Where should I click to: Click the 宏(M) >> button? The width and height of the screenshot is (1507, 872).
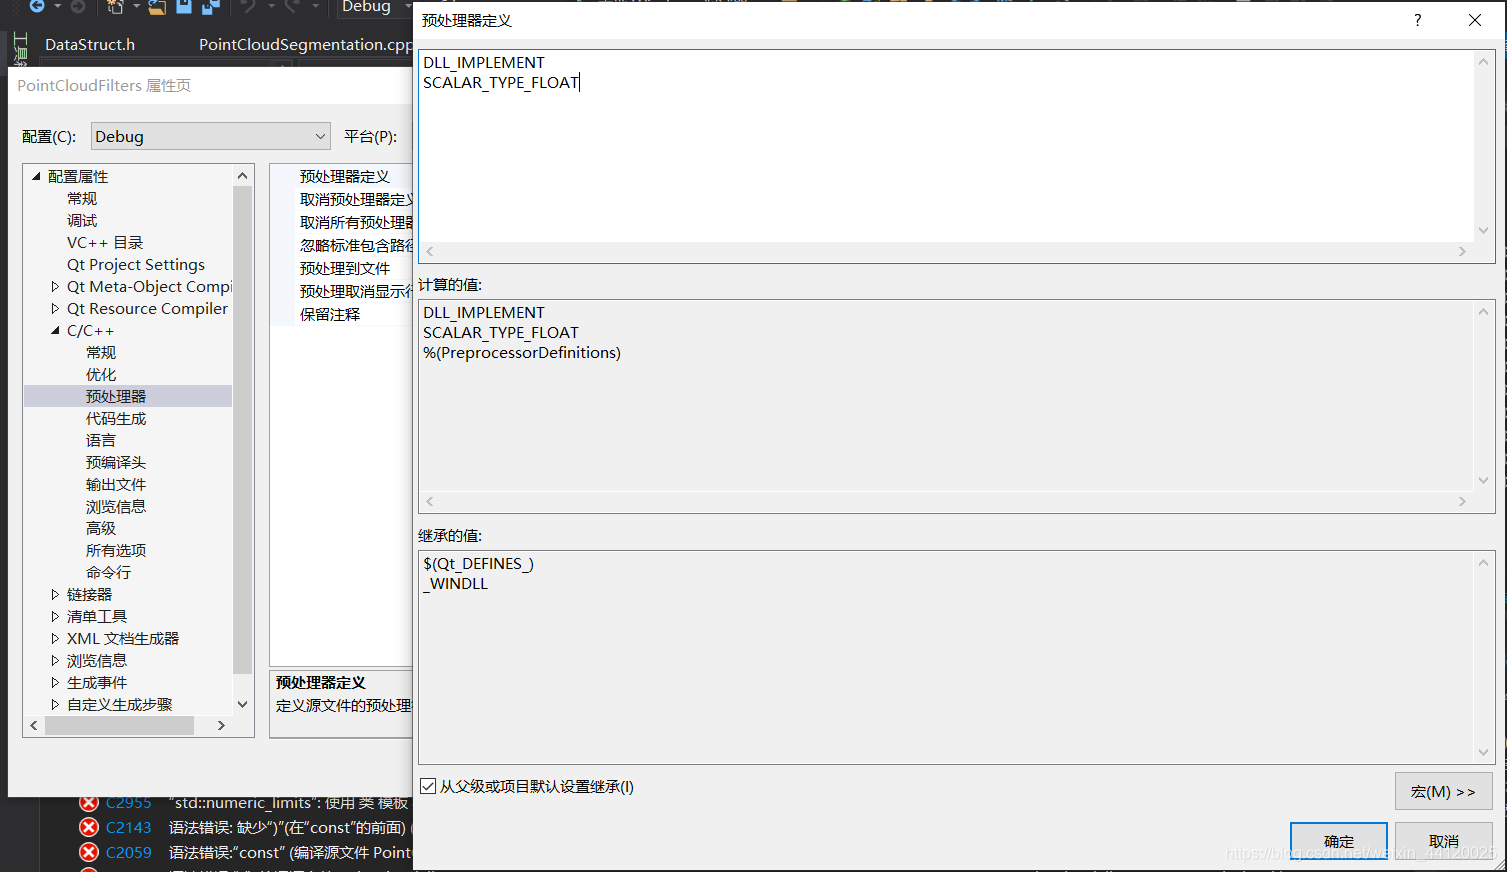(x=1443, y=791)
